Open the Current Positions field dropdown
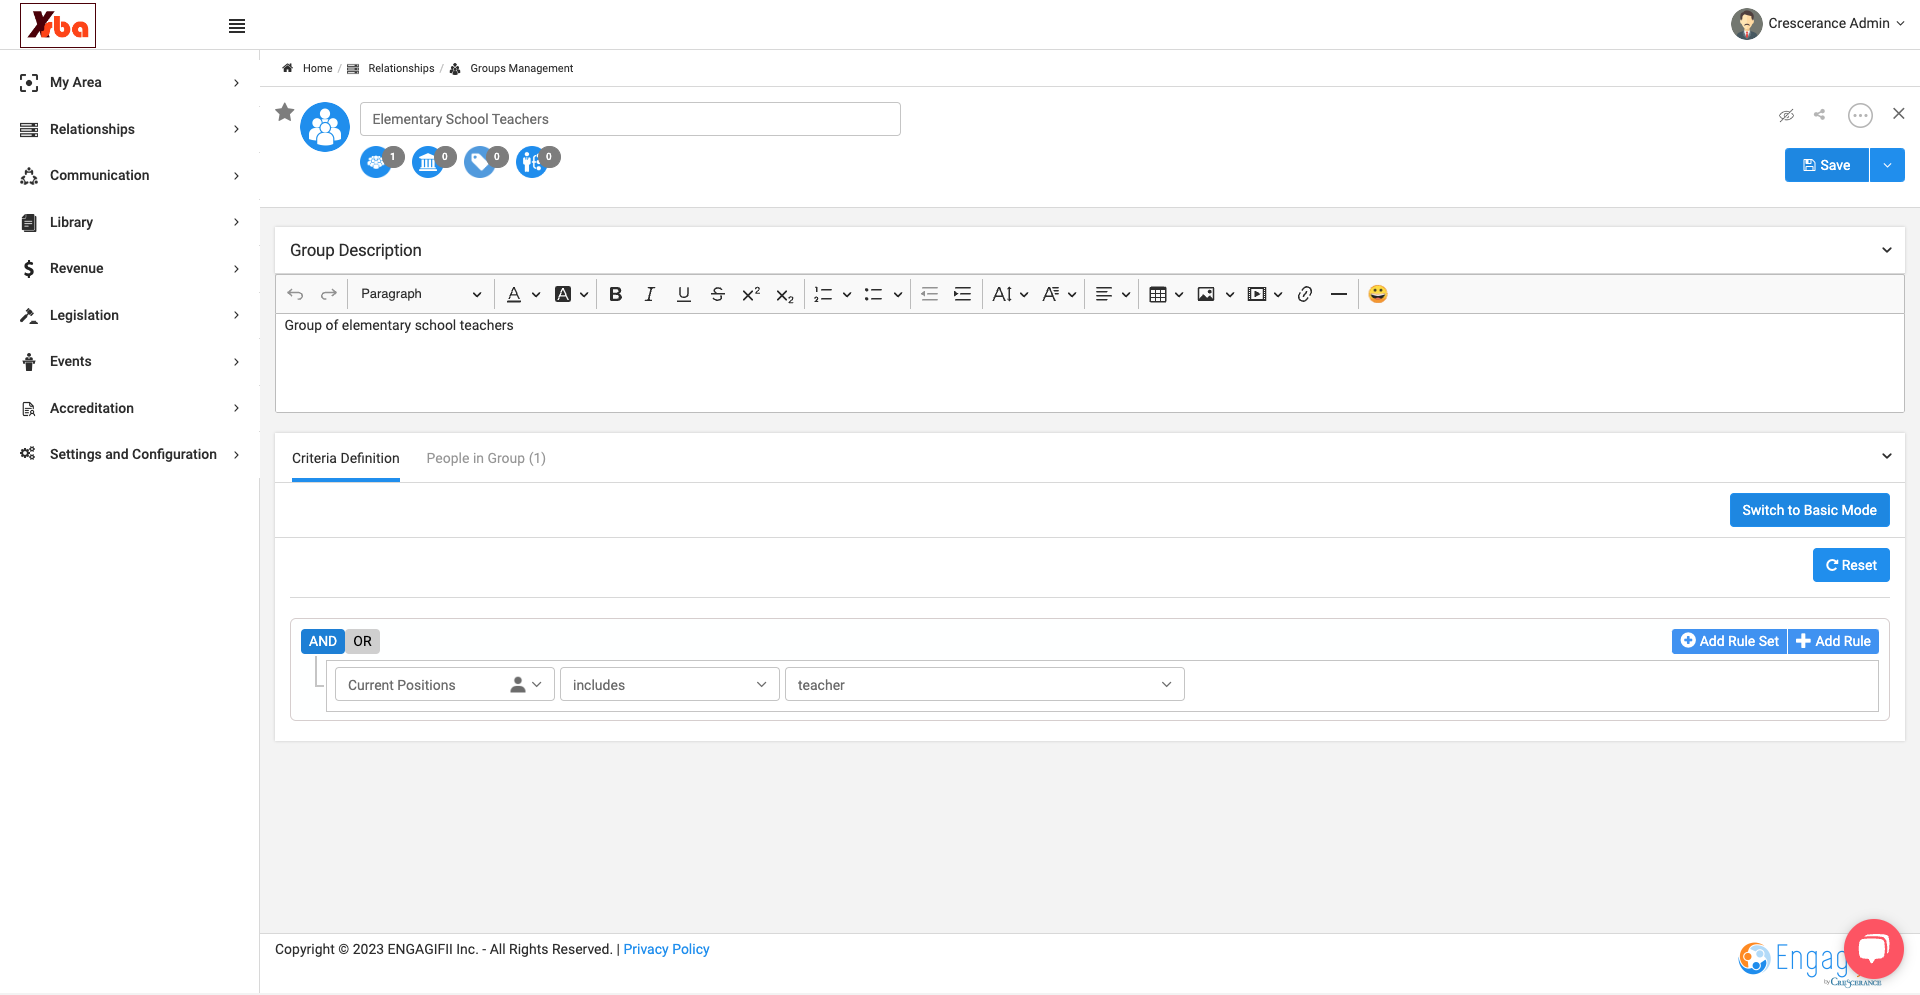1920x995 pixels. [x=445, y=685]
